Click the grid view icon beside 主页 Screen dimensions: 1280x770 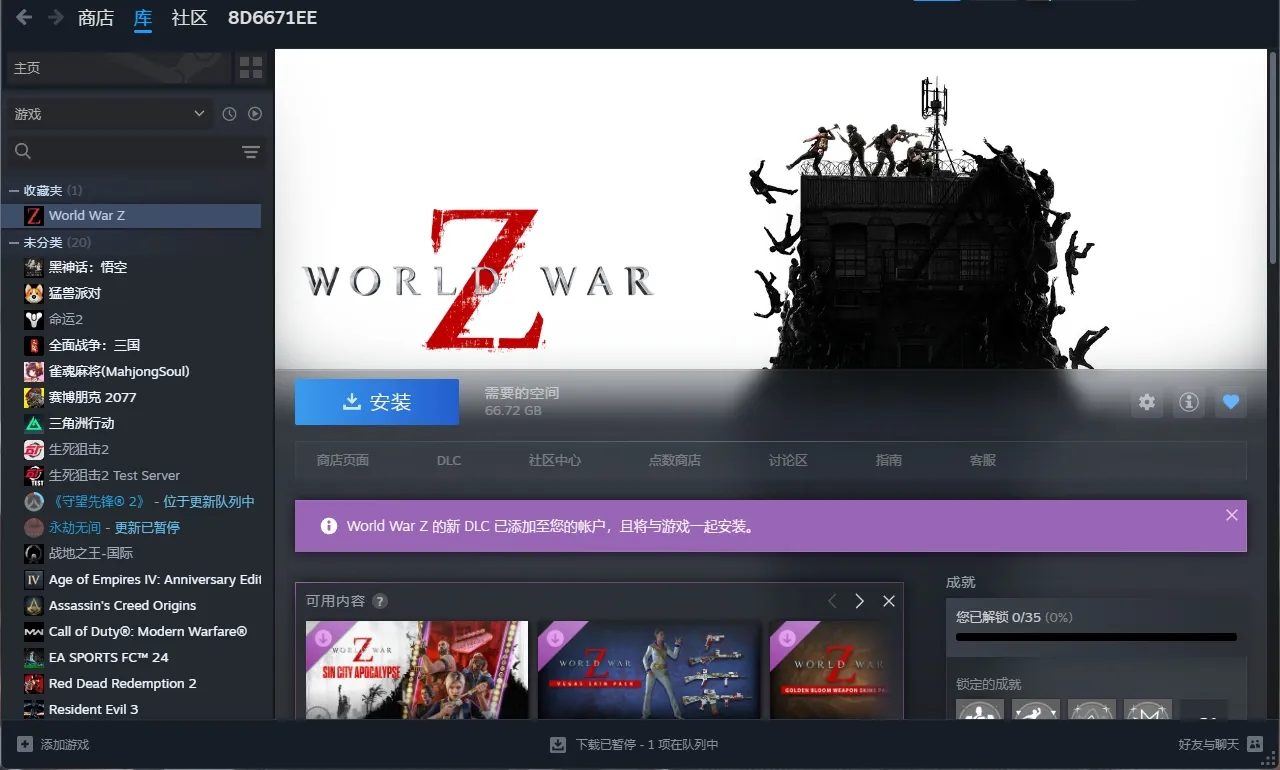(250, 68)
